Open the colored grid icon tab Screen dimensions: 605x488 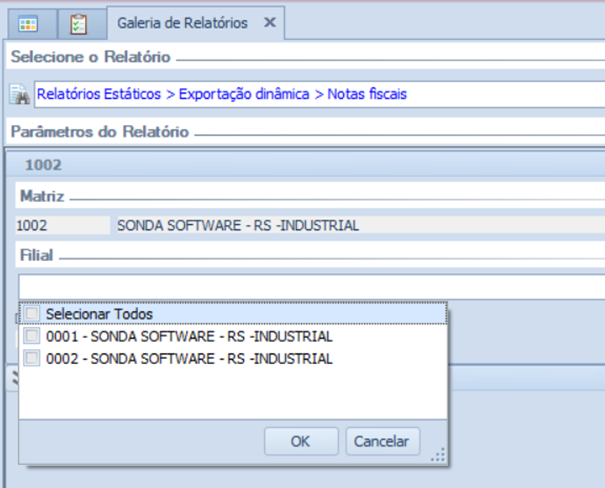(x=28, y=24)
